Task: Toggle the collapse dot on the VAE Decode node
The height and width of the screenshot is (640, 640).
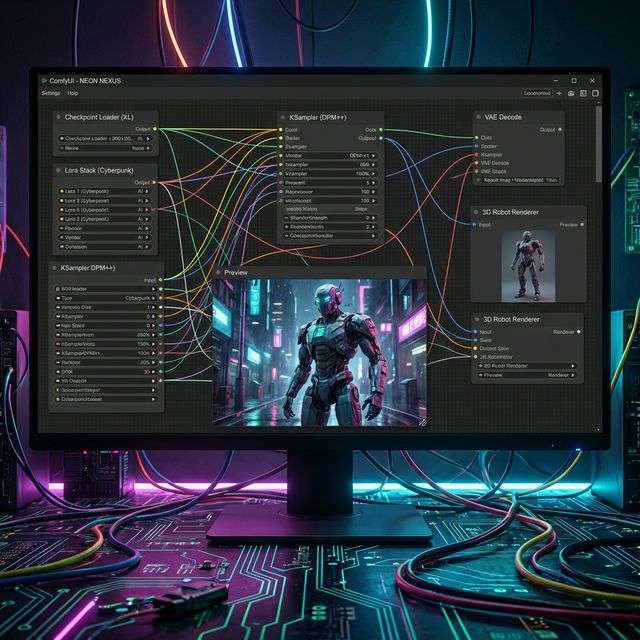Action: [x=478, y=117]
